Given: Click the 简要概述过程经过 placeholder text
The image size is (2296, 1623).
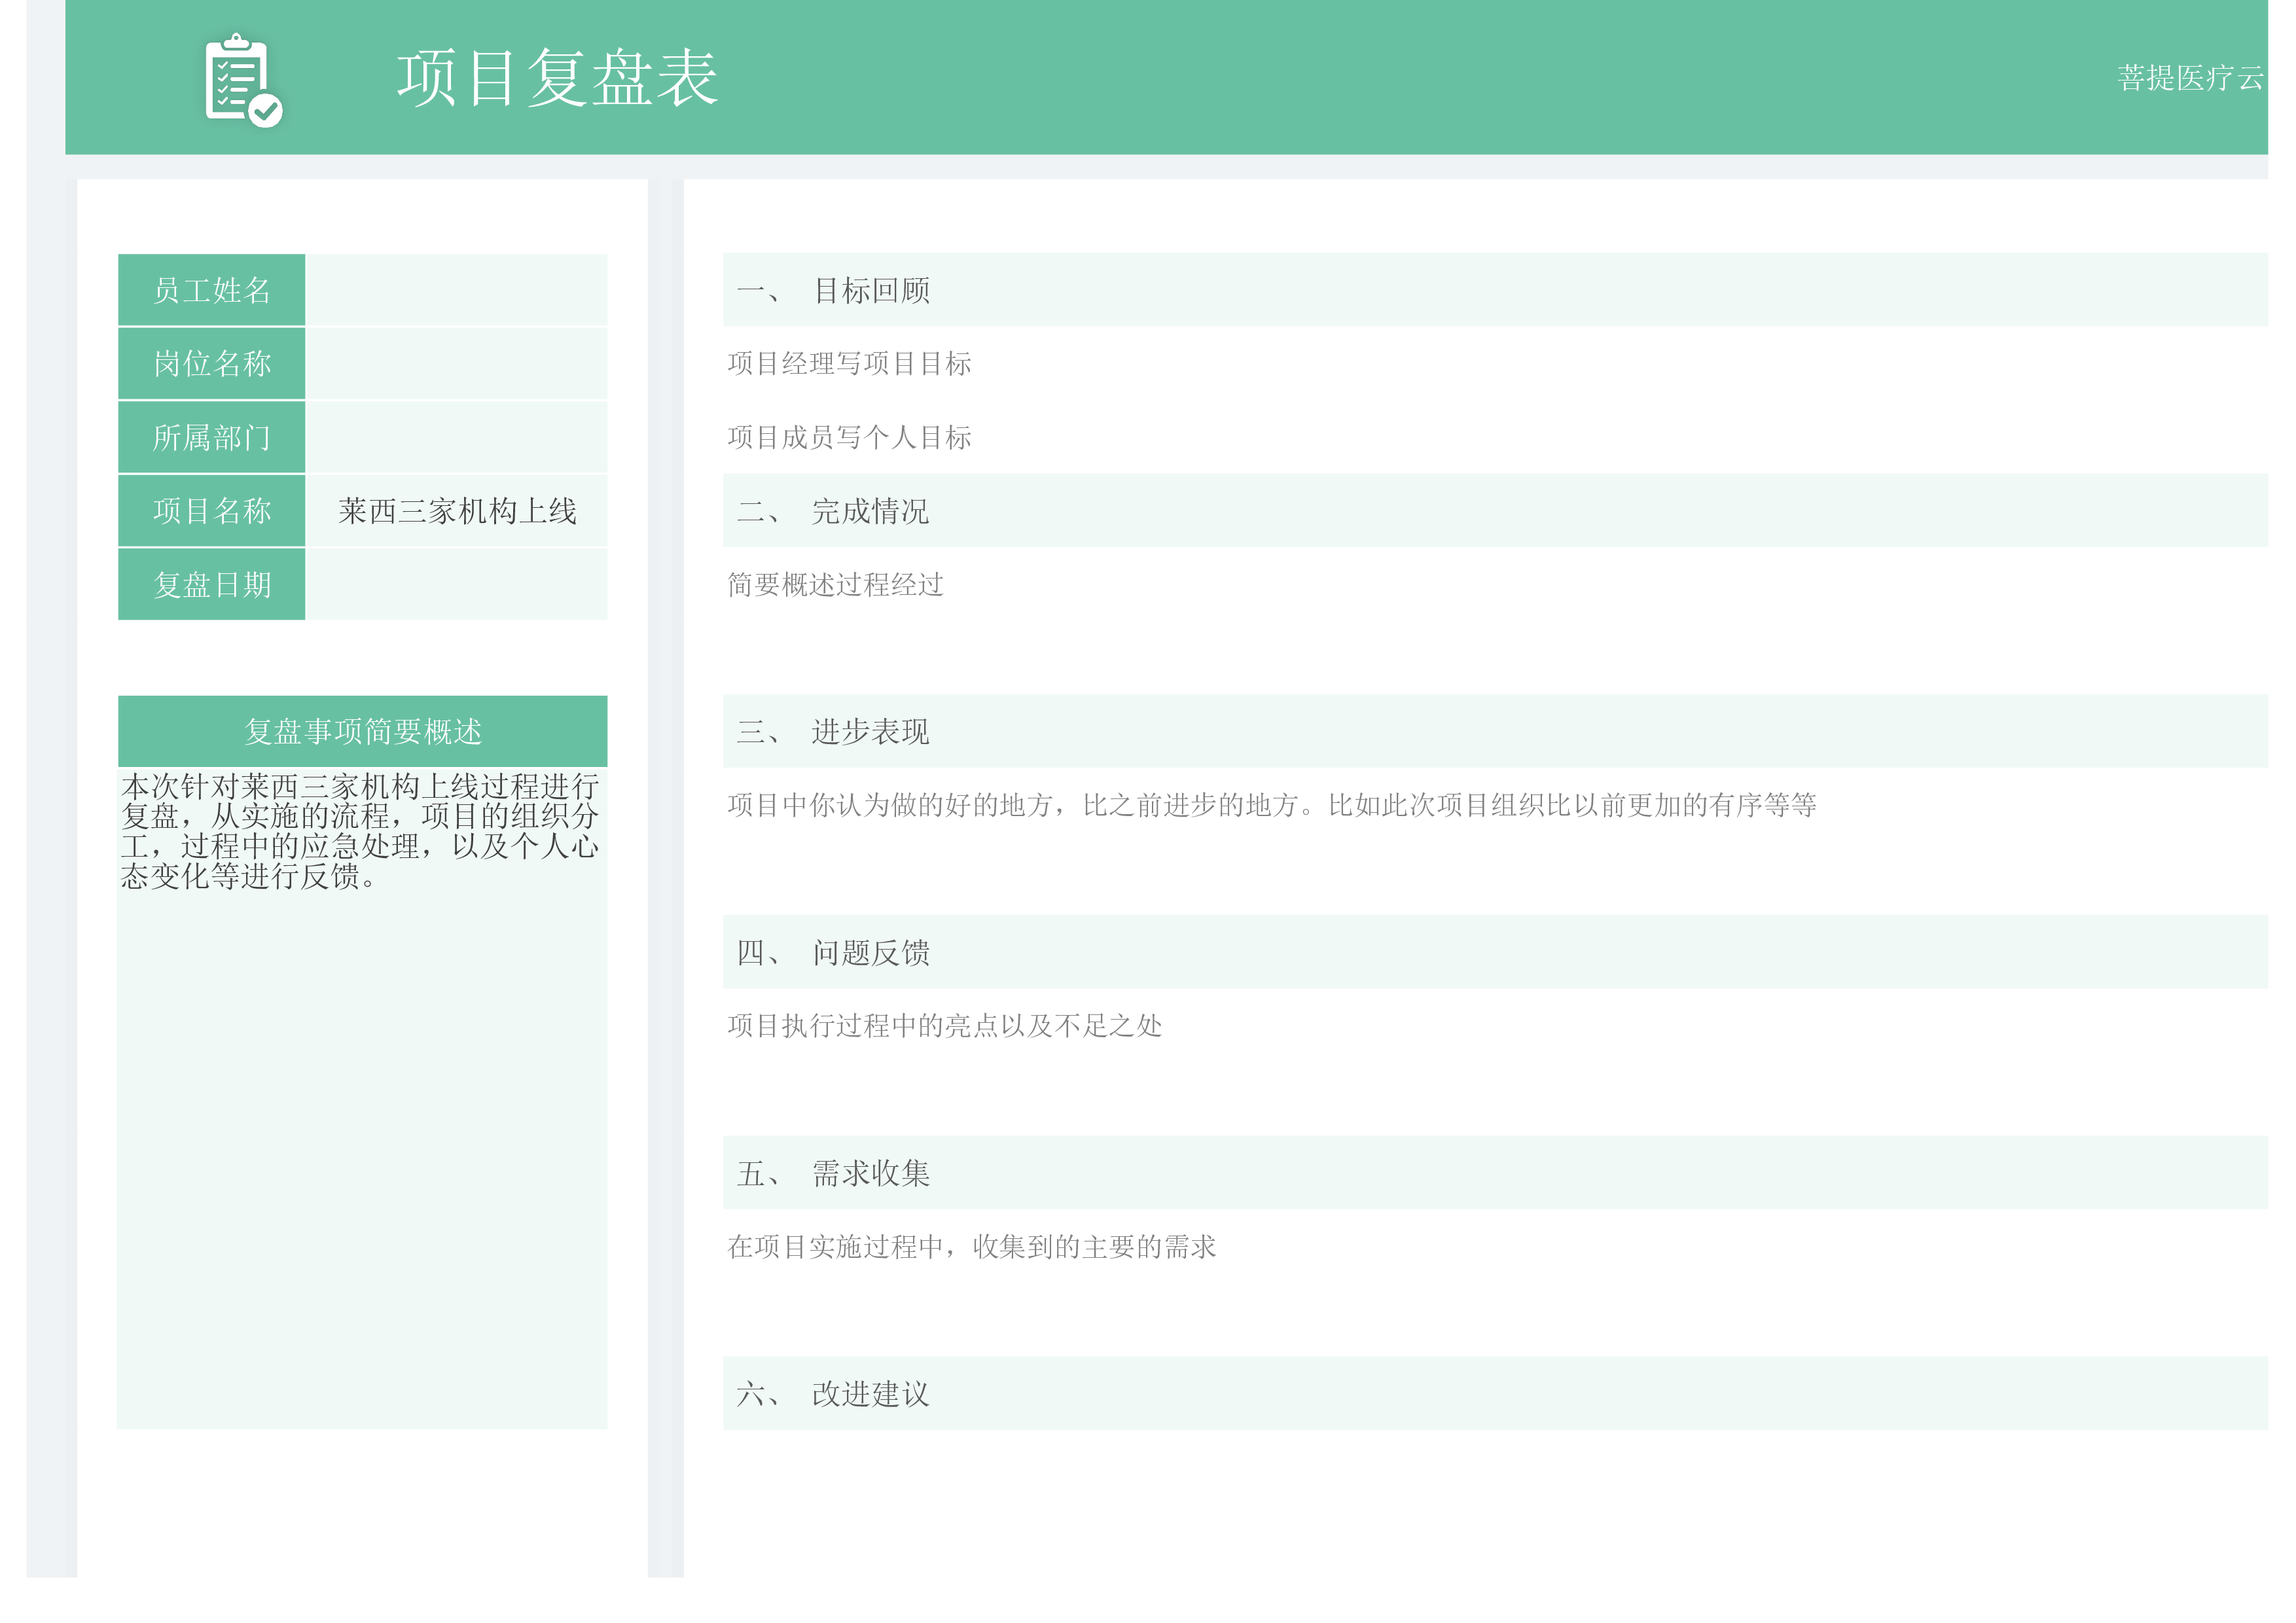Looking at the screenshot, I should (x=835, y=585).
